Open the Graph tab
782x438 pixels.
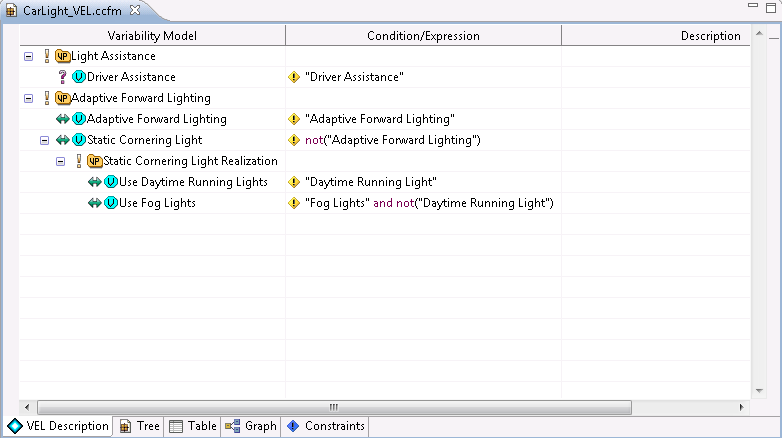tap(251, 426)
